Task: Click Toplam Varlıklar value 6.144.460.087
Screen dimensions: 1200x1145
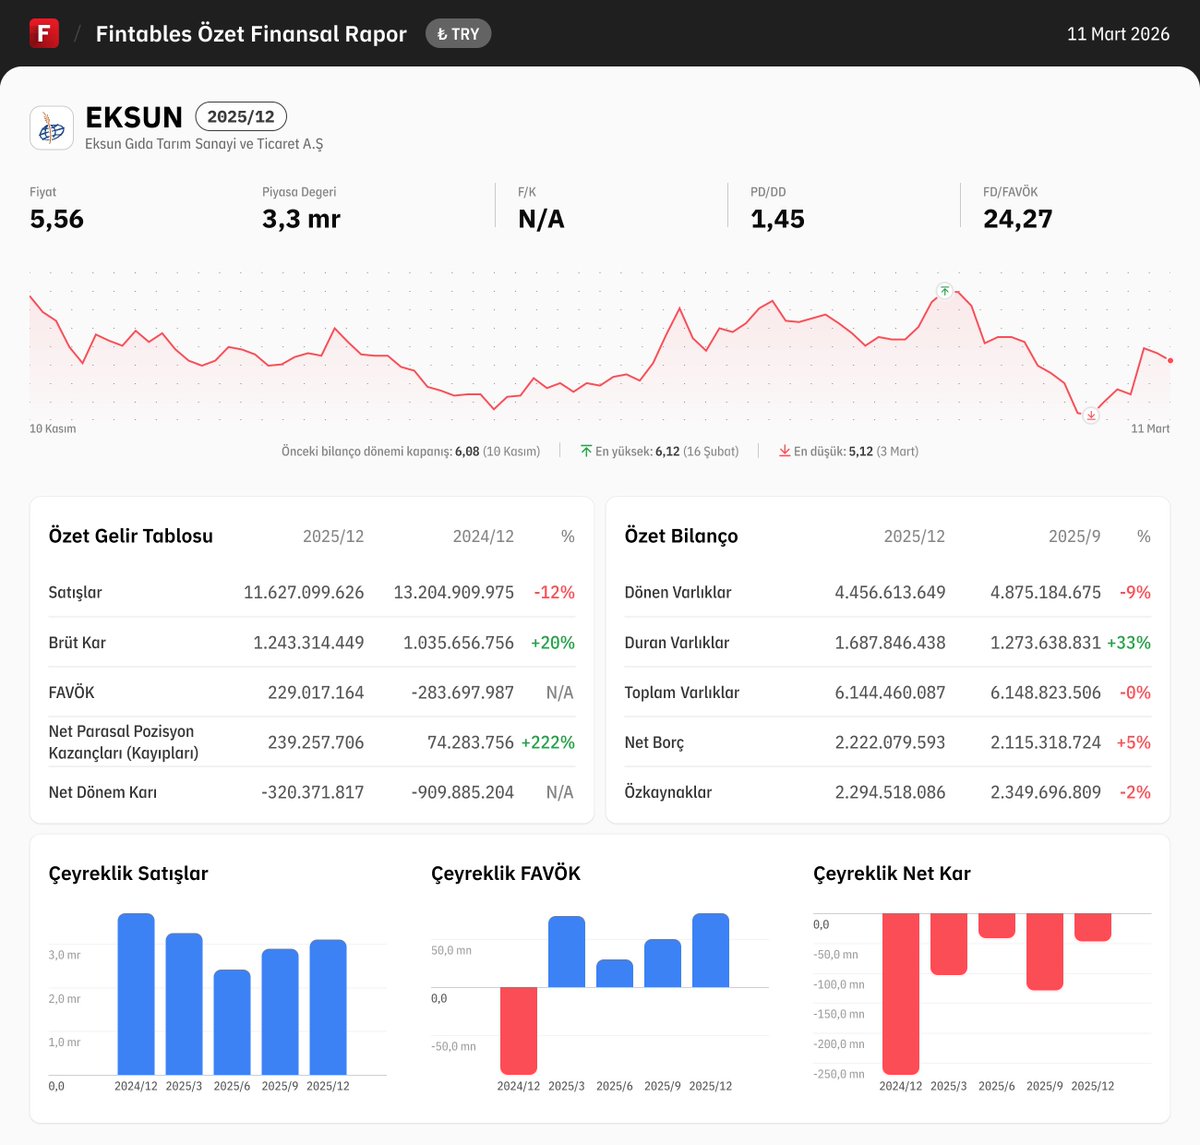Action: click(x=890, y=692)
